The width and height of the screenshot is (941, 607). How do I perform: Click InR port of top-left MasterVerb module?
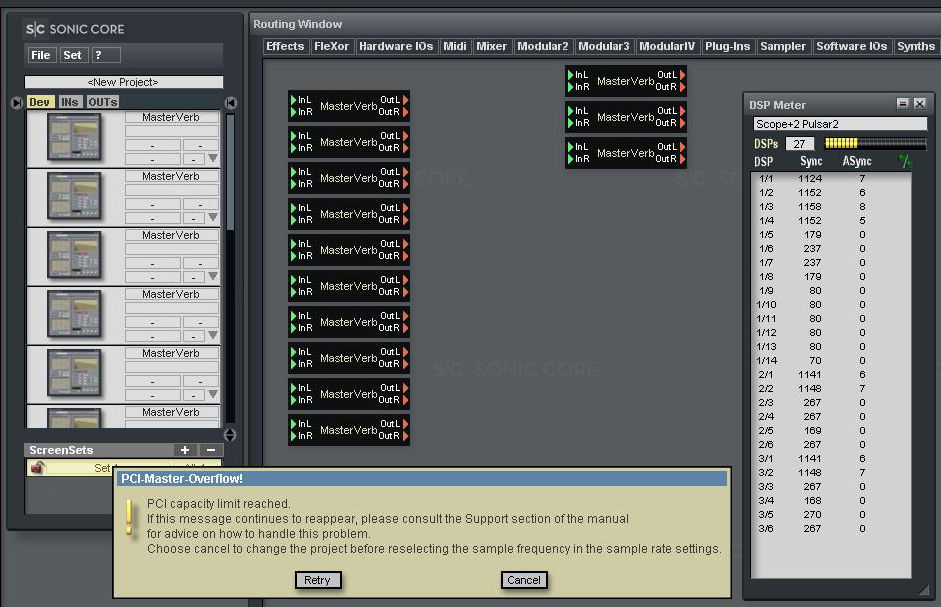(301, 112)
